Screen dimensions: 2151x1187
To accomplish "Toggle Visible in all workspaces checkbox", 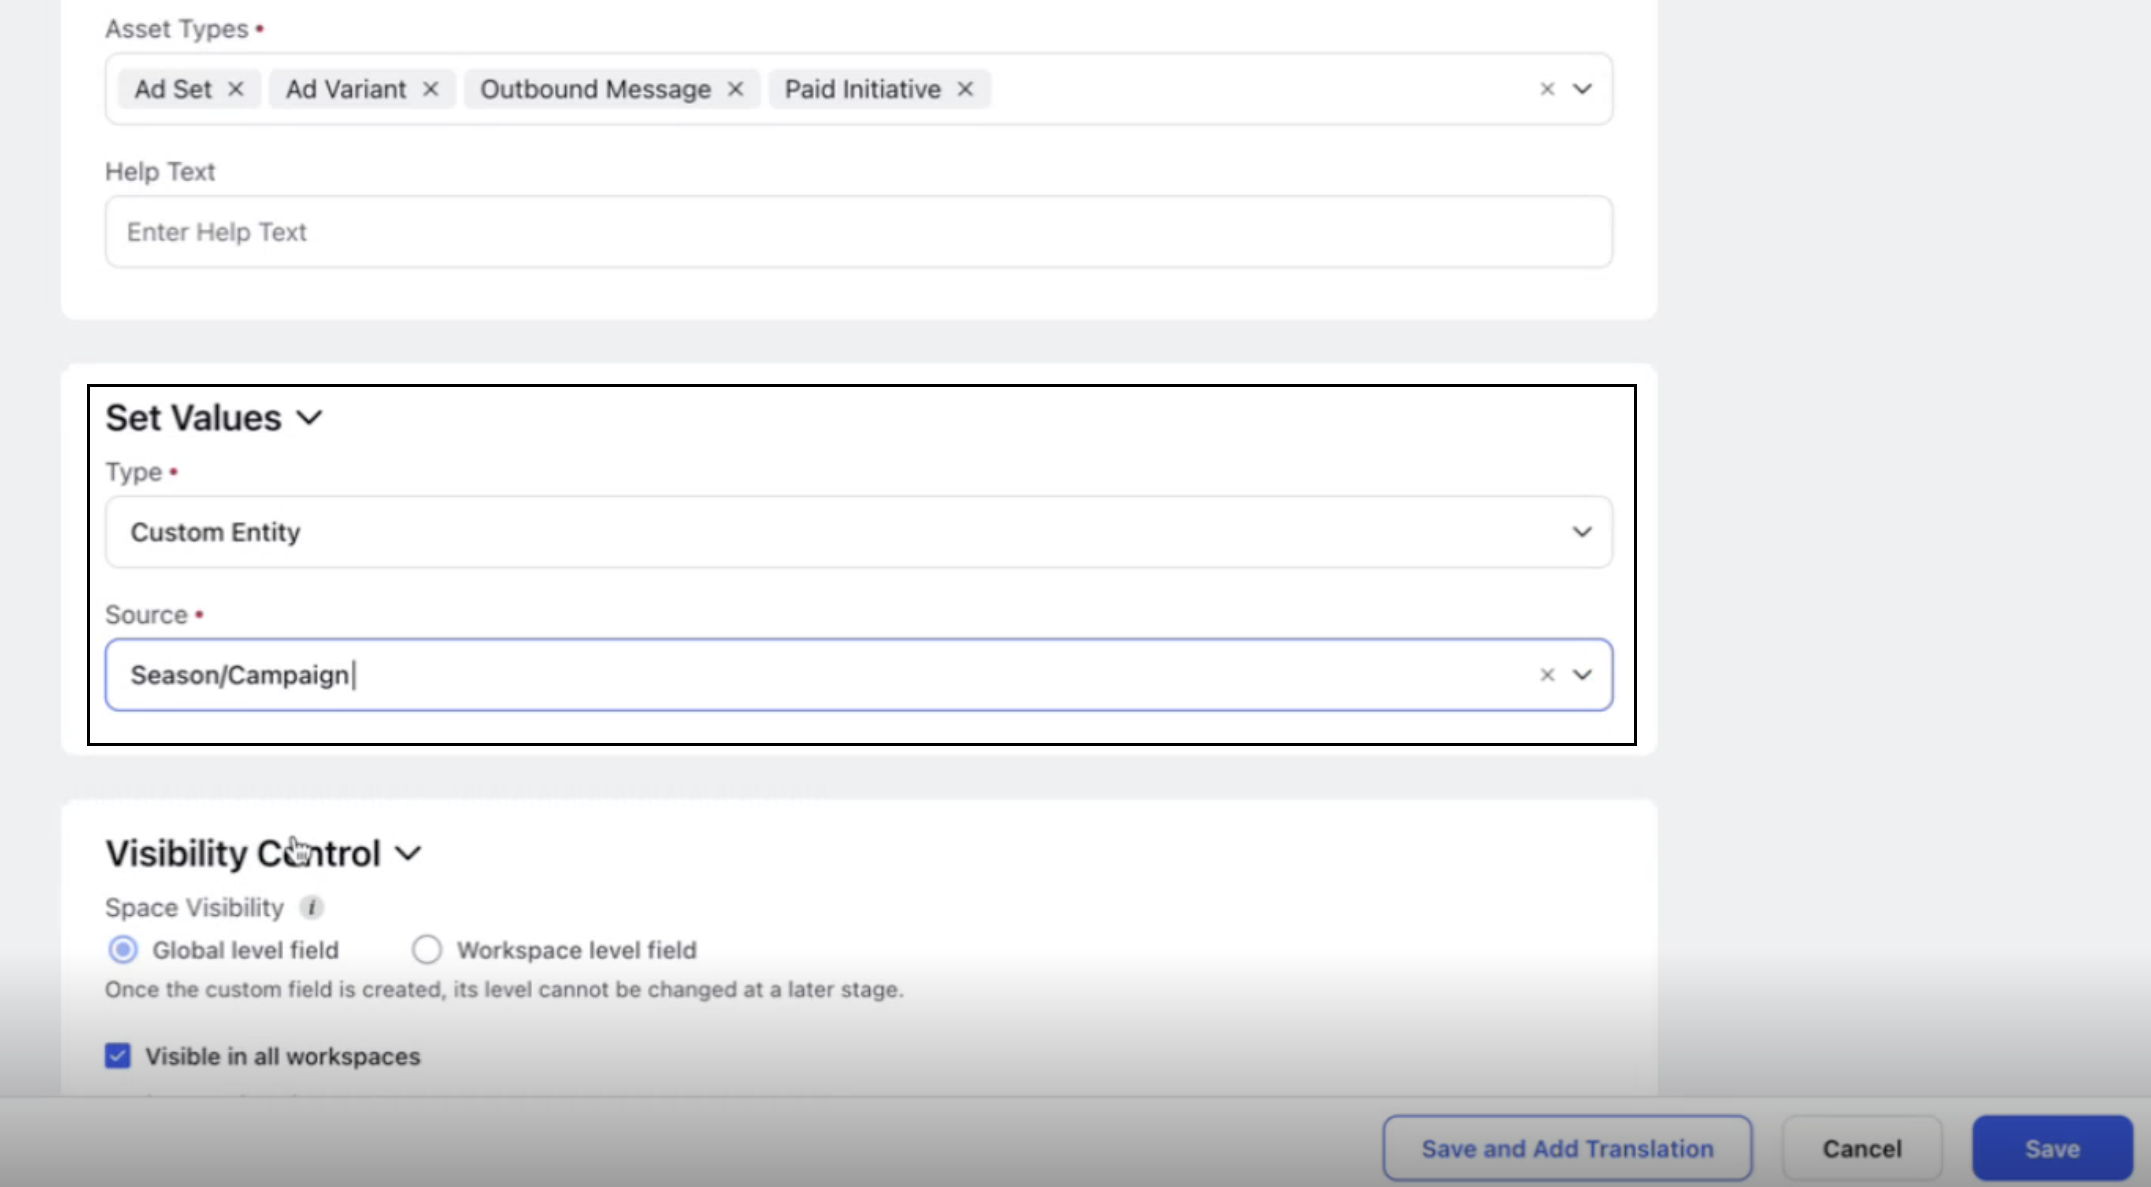I will click(x=118, y=1056).
